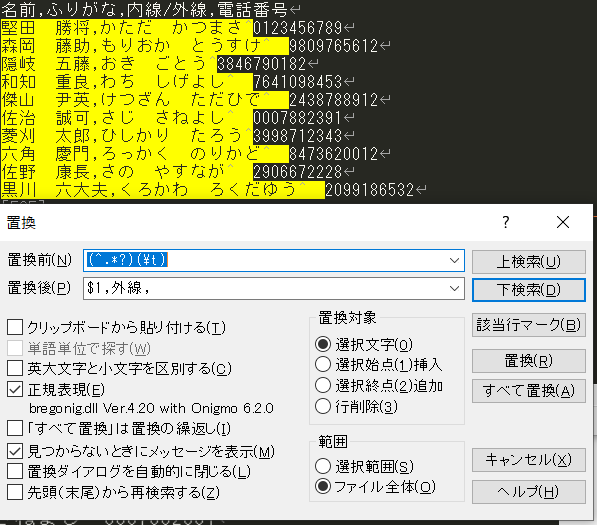Click the highlighted name 傑山 尹英
The width and height of the screenshot is (597, 525).
point(46,100)
